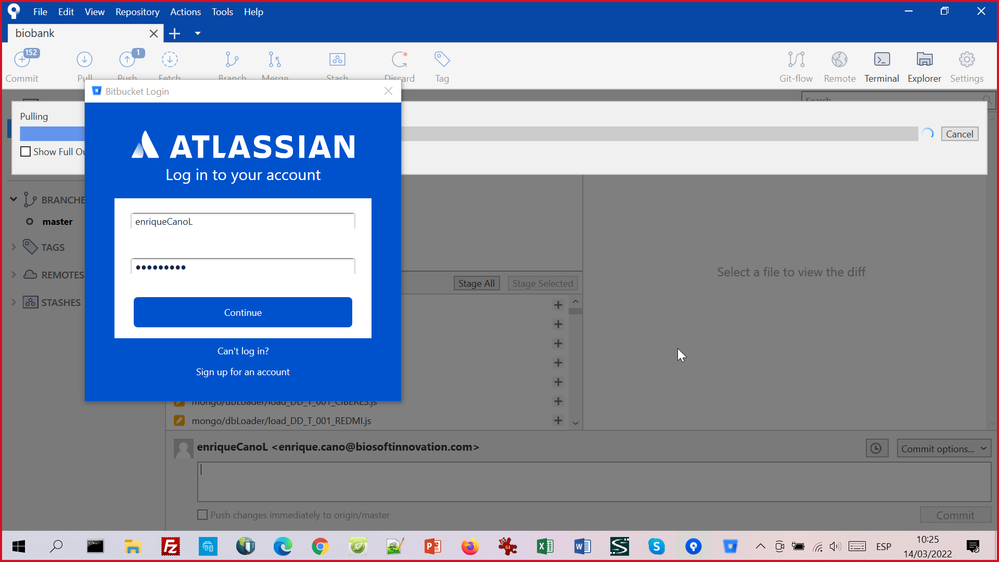
Task: Open Git-flow from the toolbar
Action: pyautogui.click(x=796, y=66)
